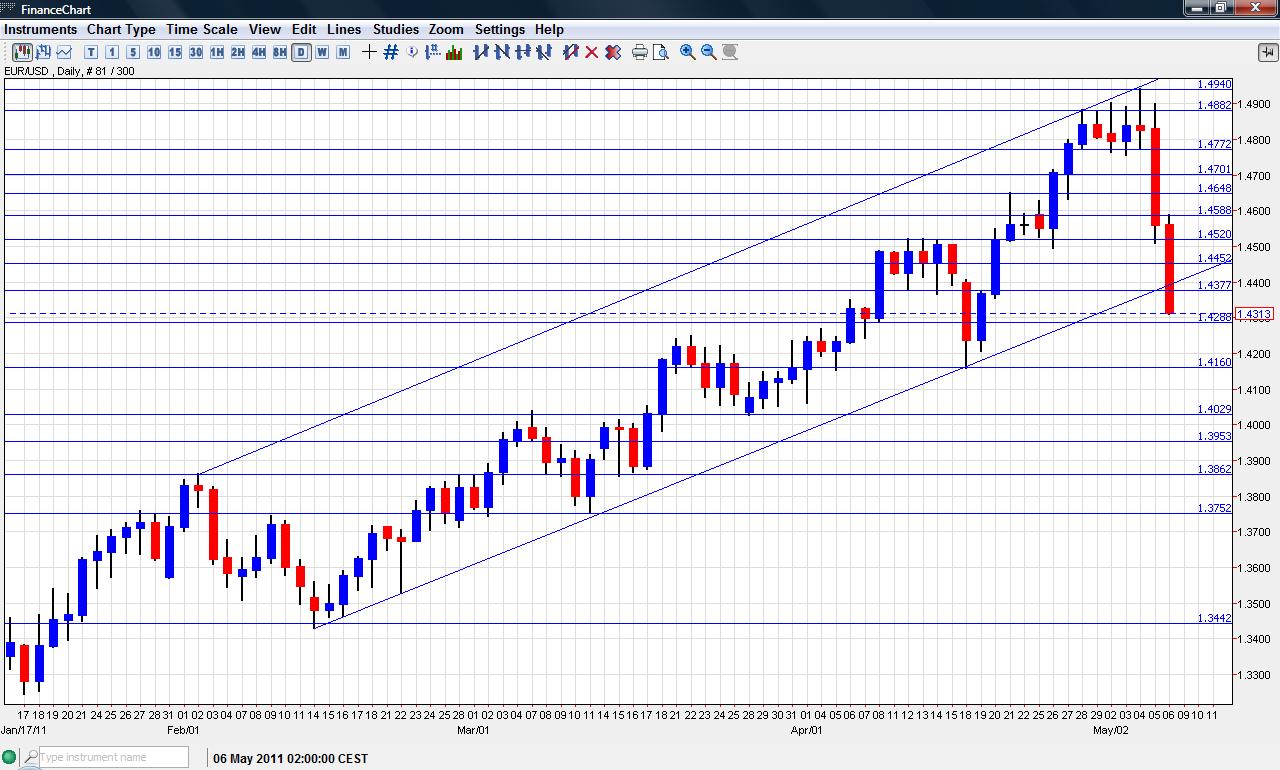Expand the Instruments menu
This screenshot has height=770, width=1280.
40,29
